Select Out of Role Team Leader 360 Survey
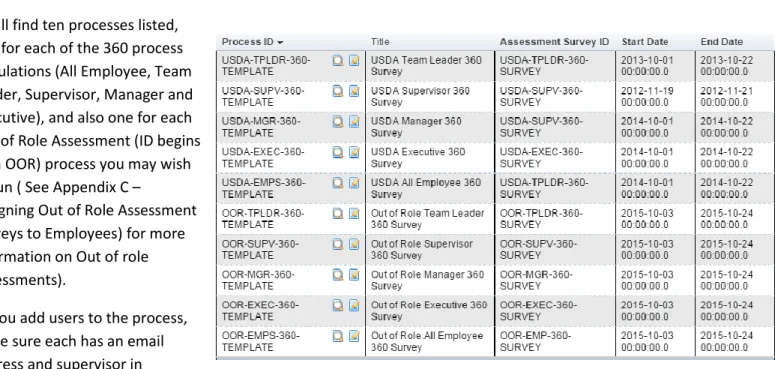Viewport: 775px width, 369px height. [428, 219]
